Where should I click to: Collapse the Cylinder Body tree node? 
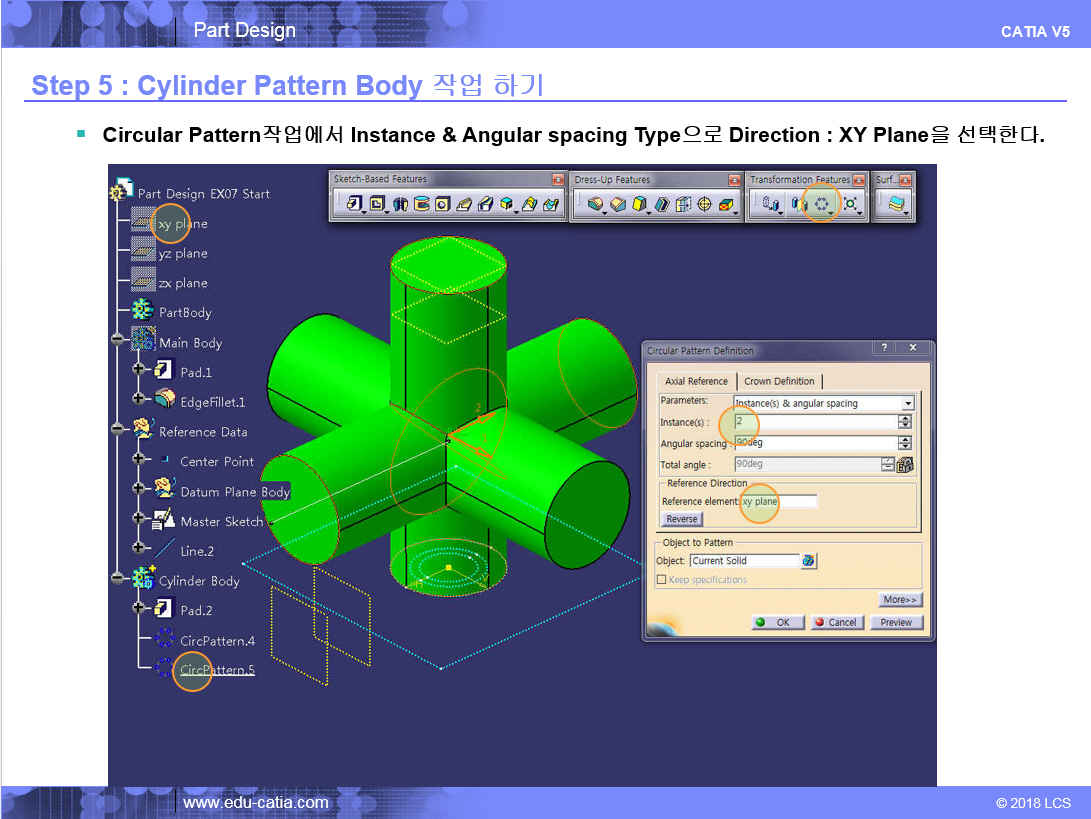point(118,580)
